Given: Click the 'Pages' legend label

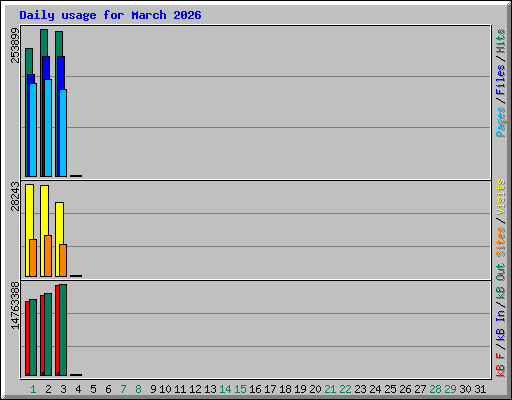Looking at the screenshot, I should [x=500, y=122].
